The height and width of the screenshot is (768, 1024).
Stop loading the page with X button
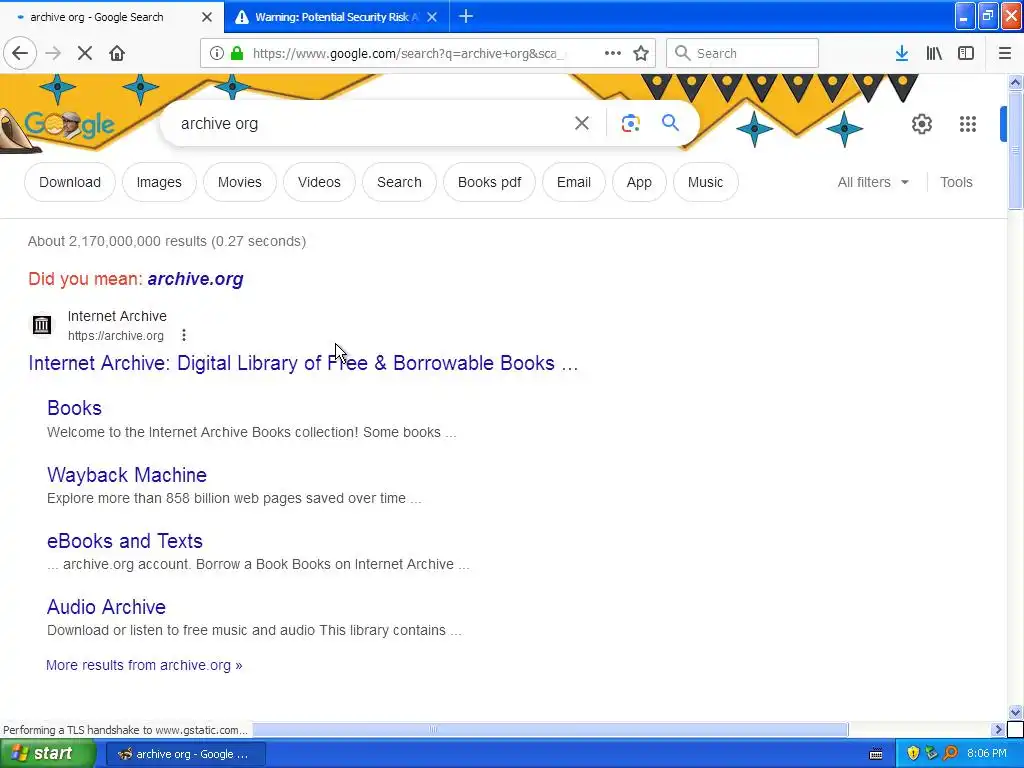84,53
